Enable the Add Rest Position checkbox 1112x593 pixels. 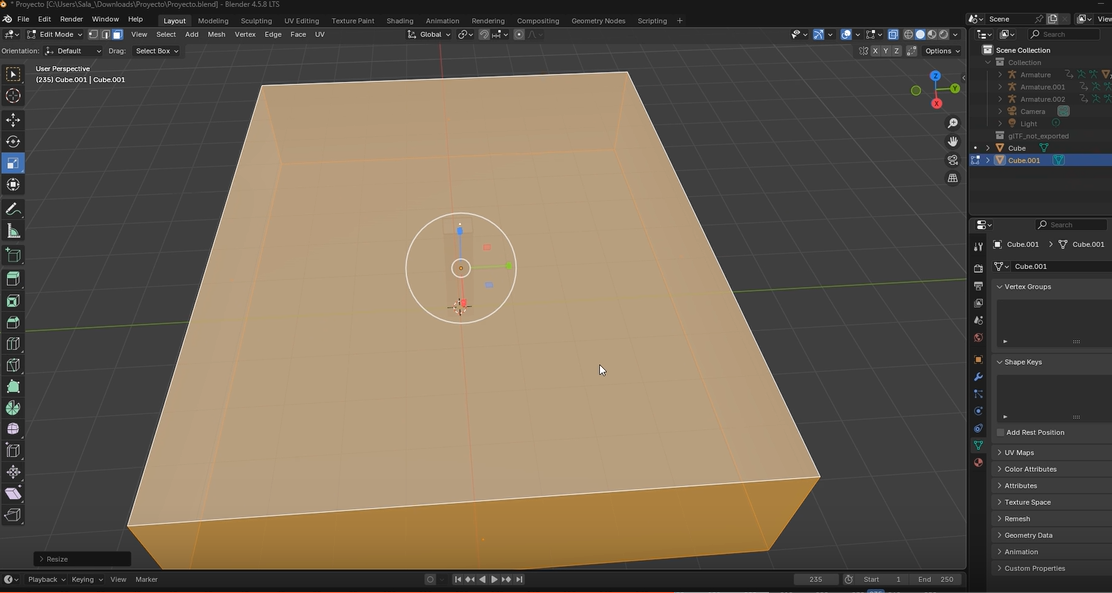(1000, 432)
